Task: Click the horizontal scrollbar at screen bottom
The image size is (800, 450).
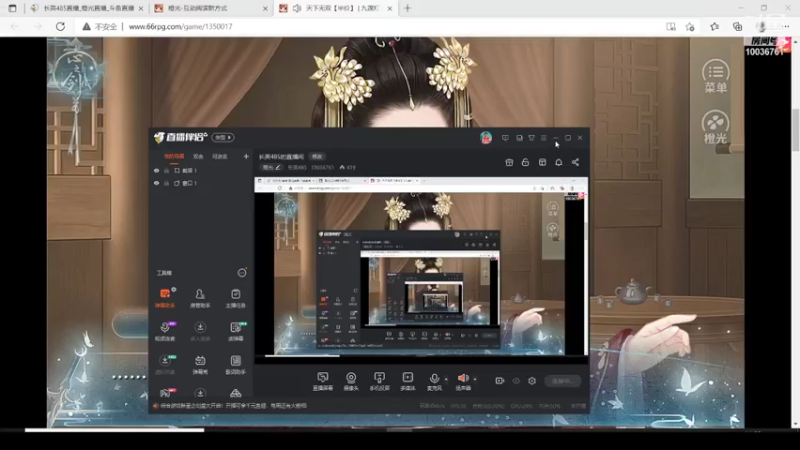Action: [x=114, y=430]
